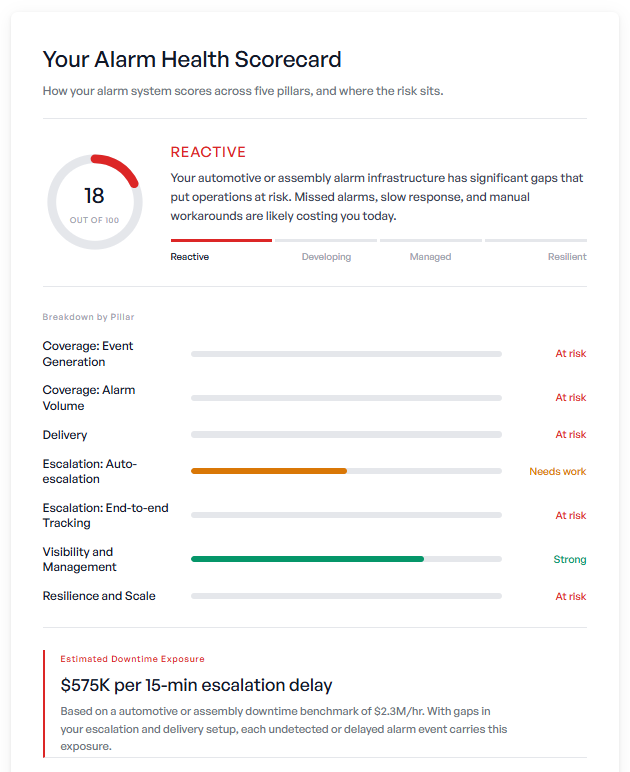This screenshot has width=630, height=772.
Task: Select the Developing maturity stage label
Action: tap(326, 257)
